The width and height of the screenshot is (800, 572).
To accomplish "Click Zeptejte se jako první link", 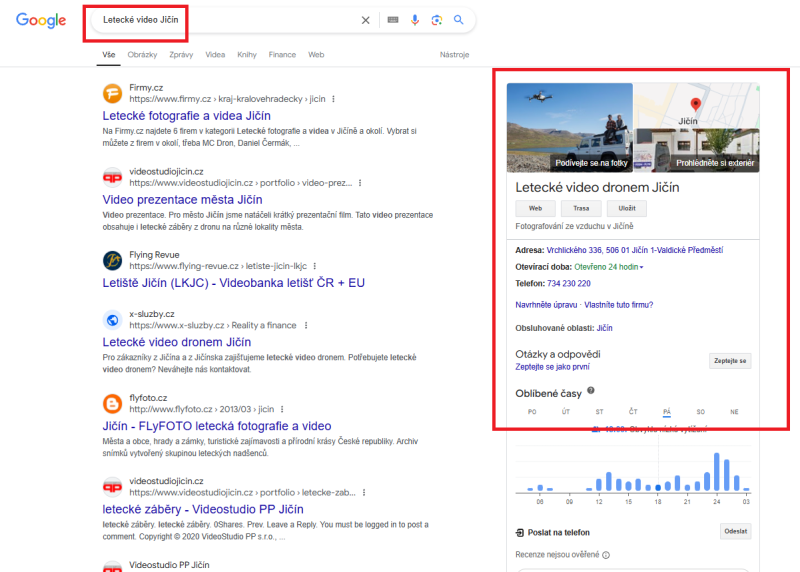I will (x=552, y=367).
